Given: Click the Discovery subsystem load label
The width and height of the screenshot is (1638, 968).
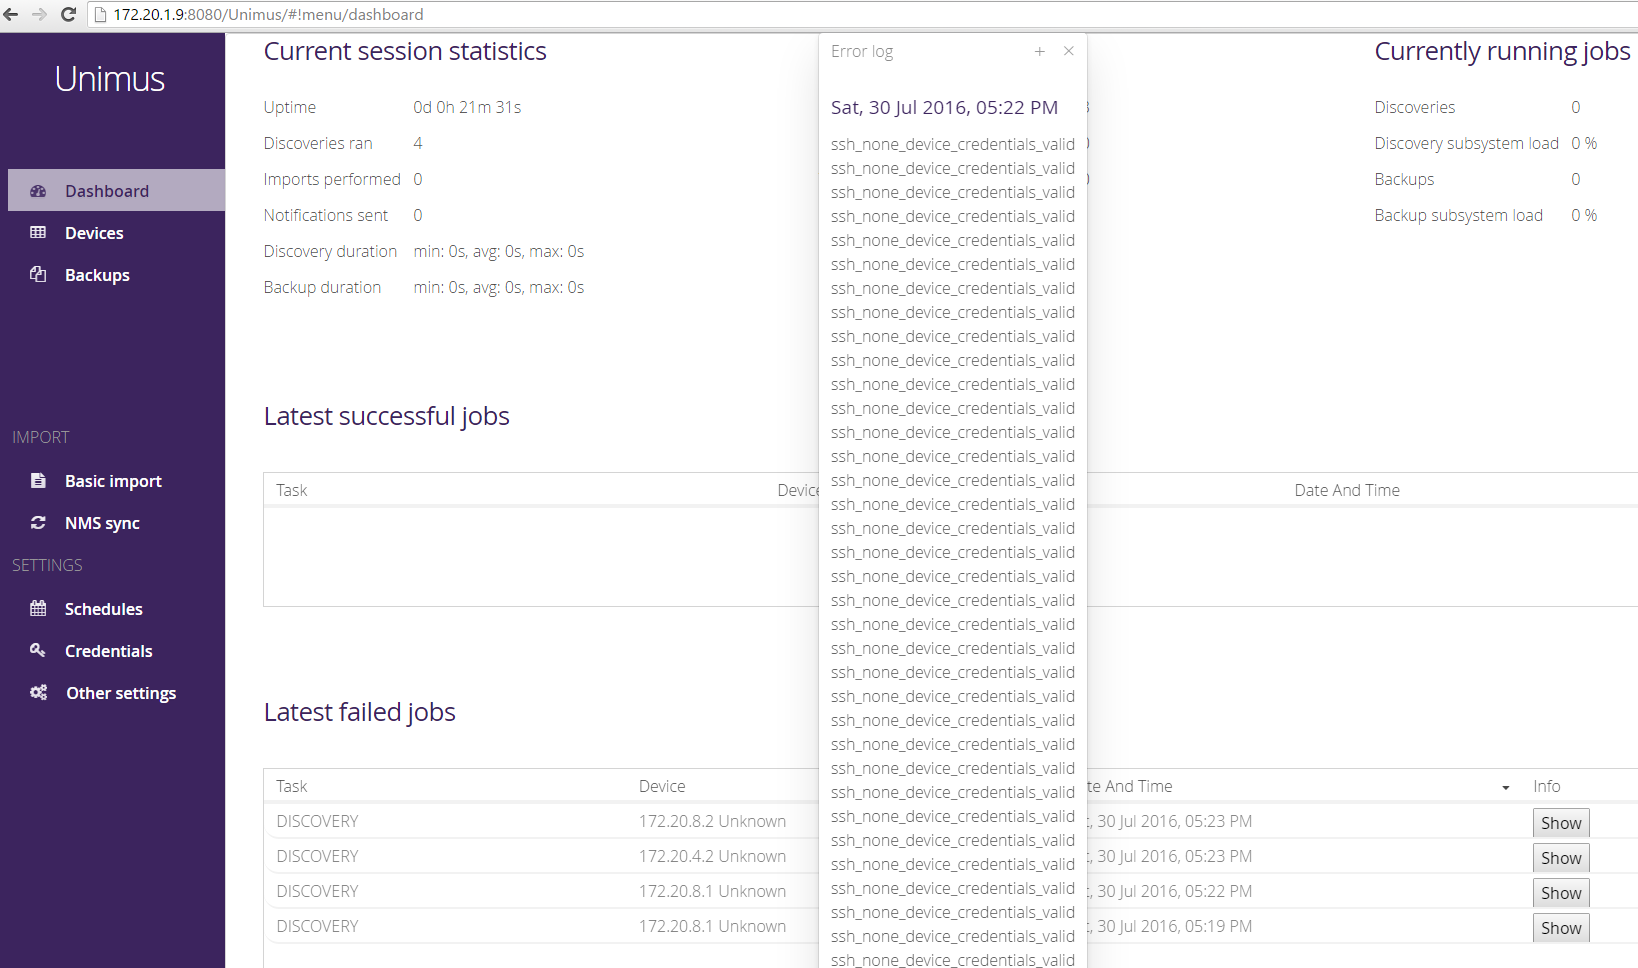Looking at the screenshot, I should coord(1467,143).
